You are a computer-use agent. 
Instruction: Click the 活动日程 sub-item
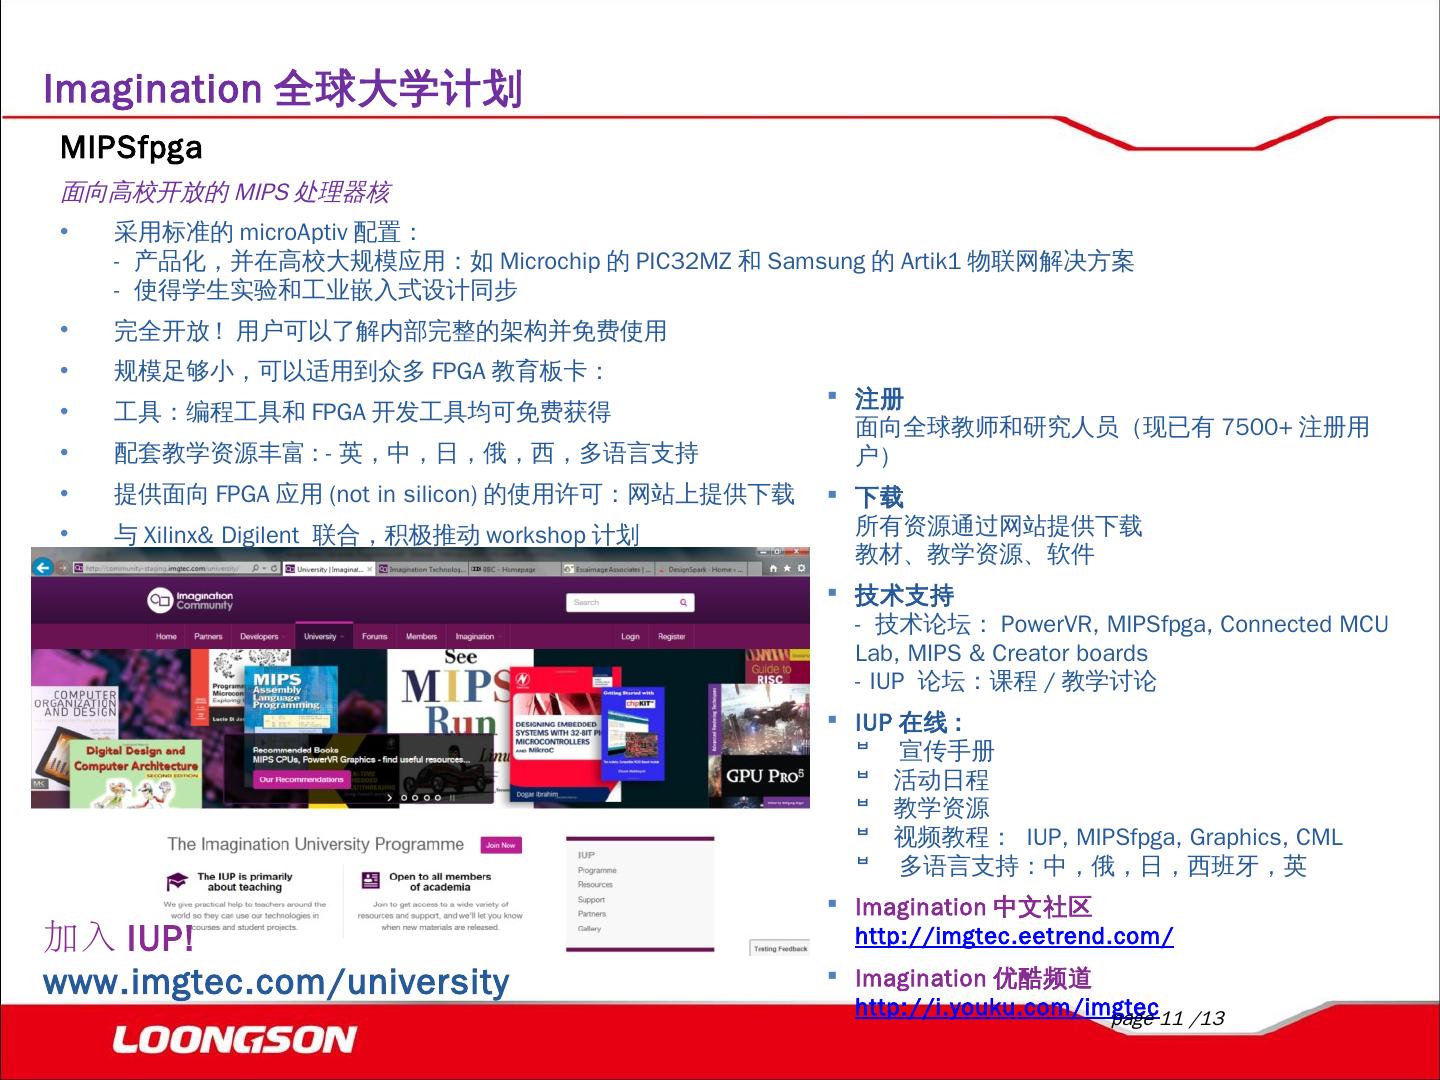[941, 780]
